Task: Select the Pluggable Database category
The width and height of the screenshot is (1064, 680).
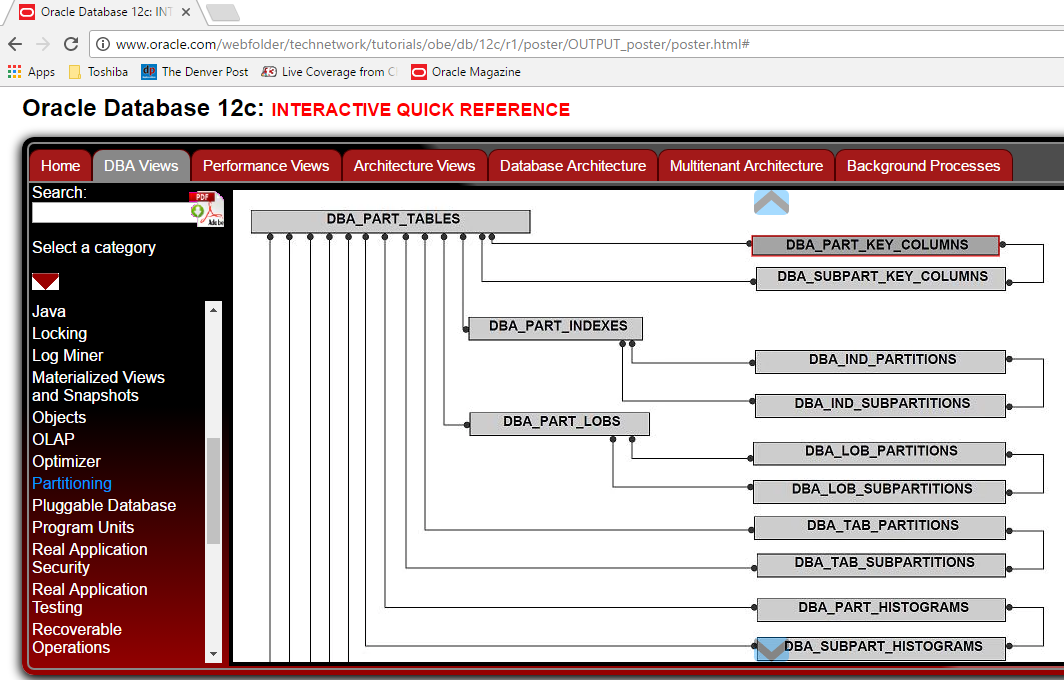Action: (x=104, y=506)
